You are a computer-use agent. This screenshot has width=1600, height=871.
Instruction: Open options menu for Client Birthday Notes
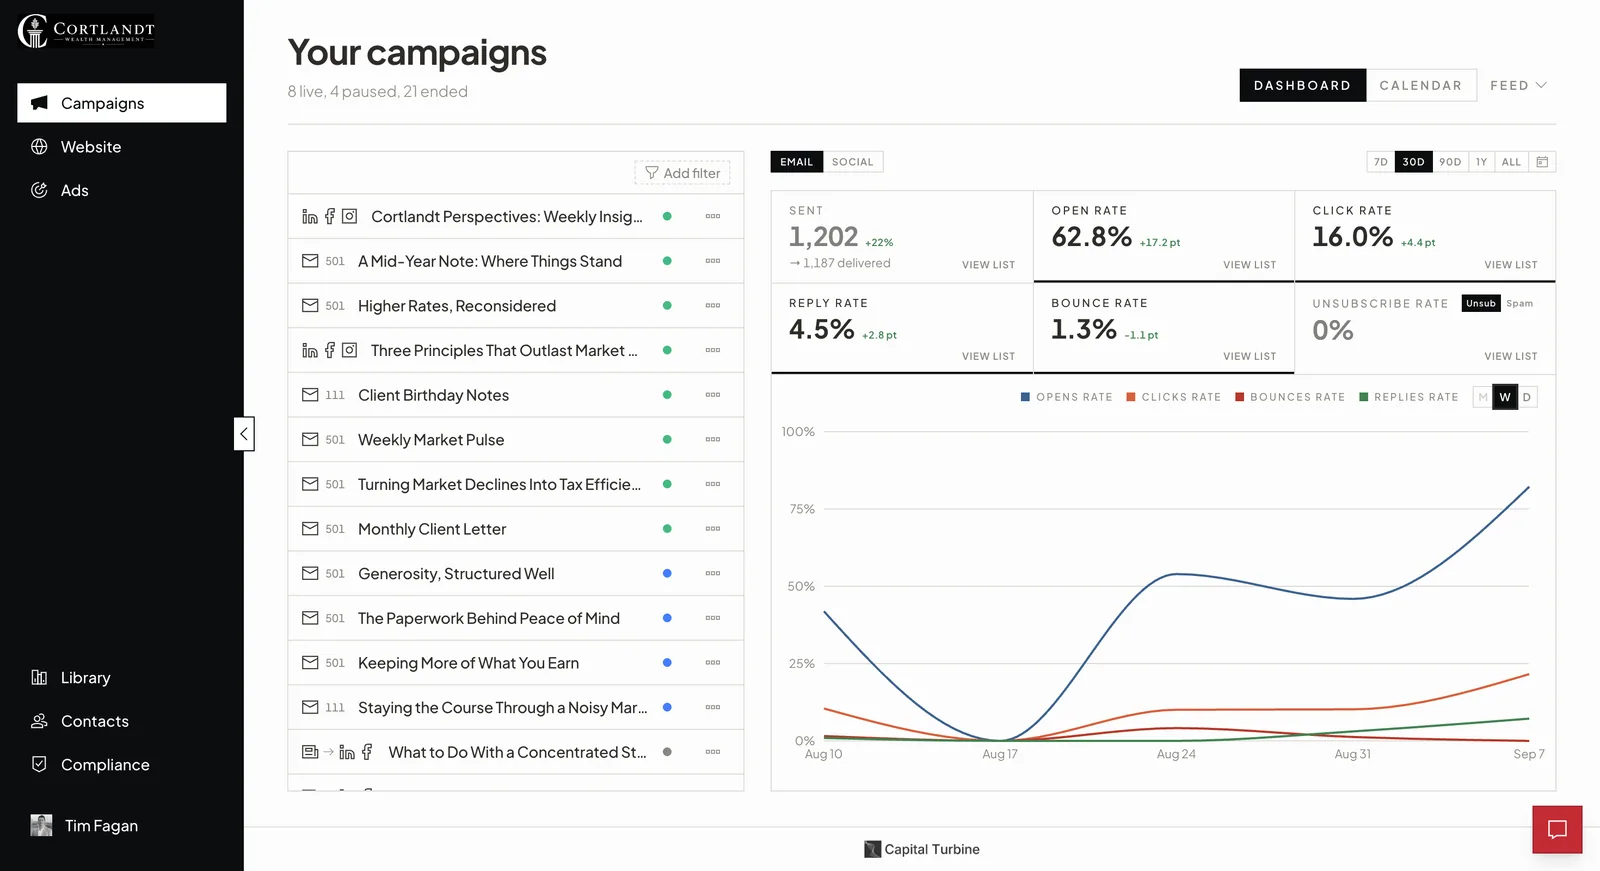coord(713,395)
